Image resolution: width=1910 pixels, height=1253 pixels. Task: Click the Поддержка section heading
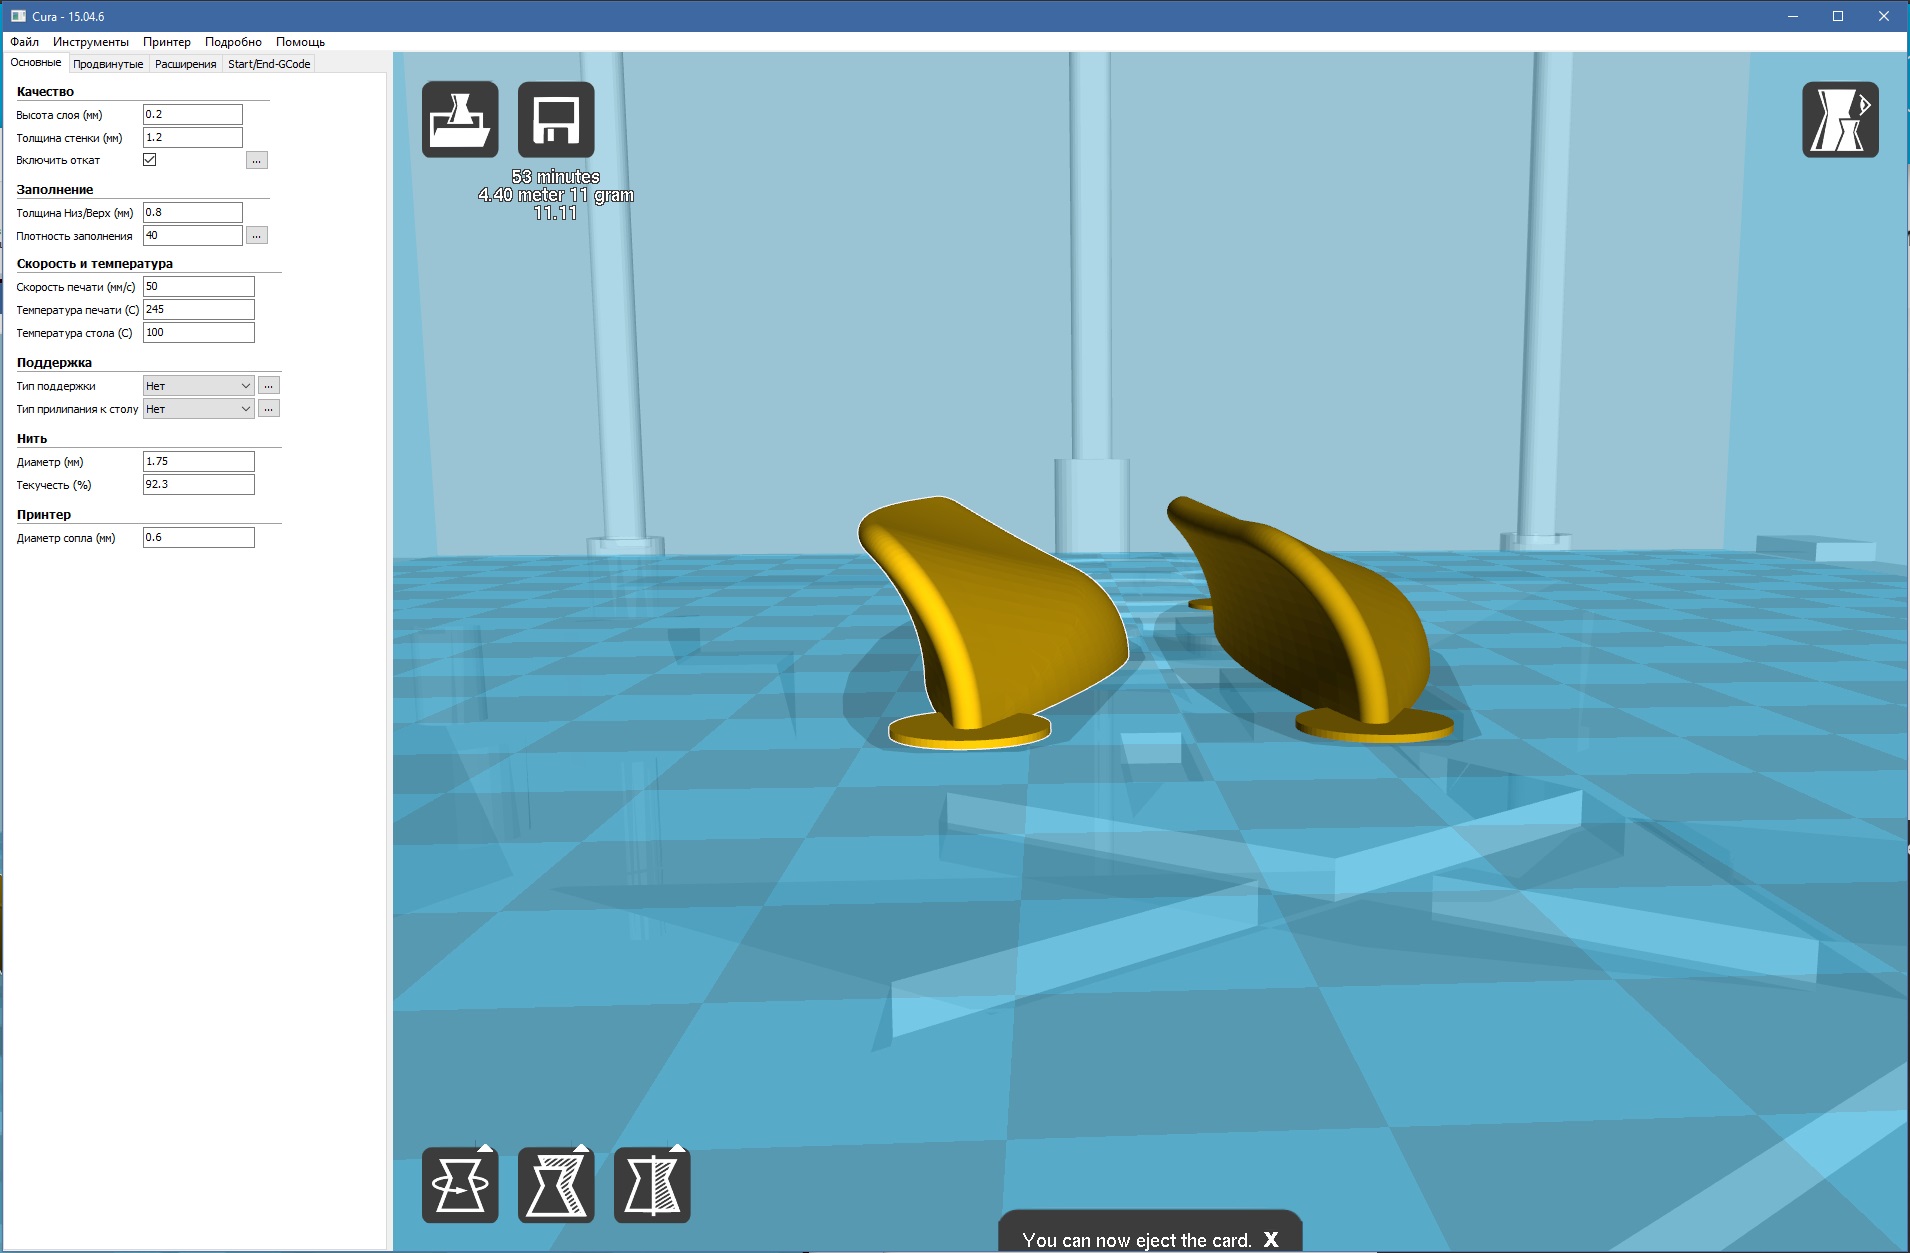click(x=54, y=362)
